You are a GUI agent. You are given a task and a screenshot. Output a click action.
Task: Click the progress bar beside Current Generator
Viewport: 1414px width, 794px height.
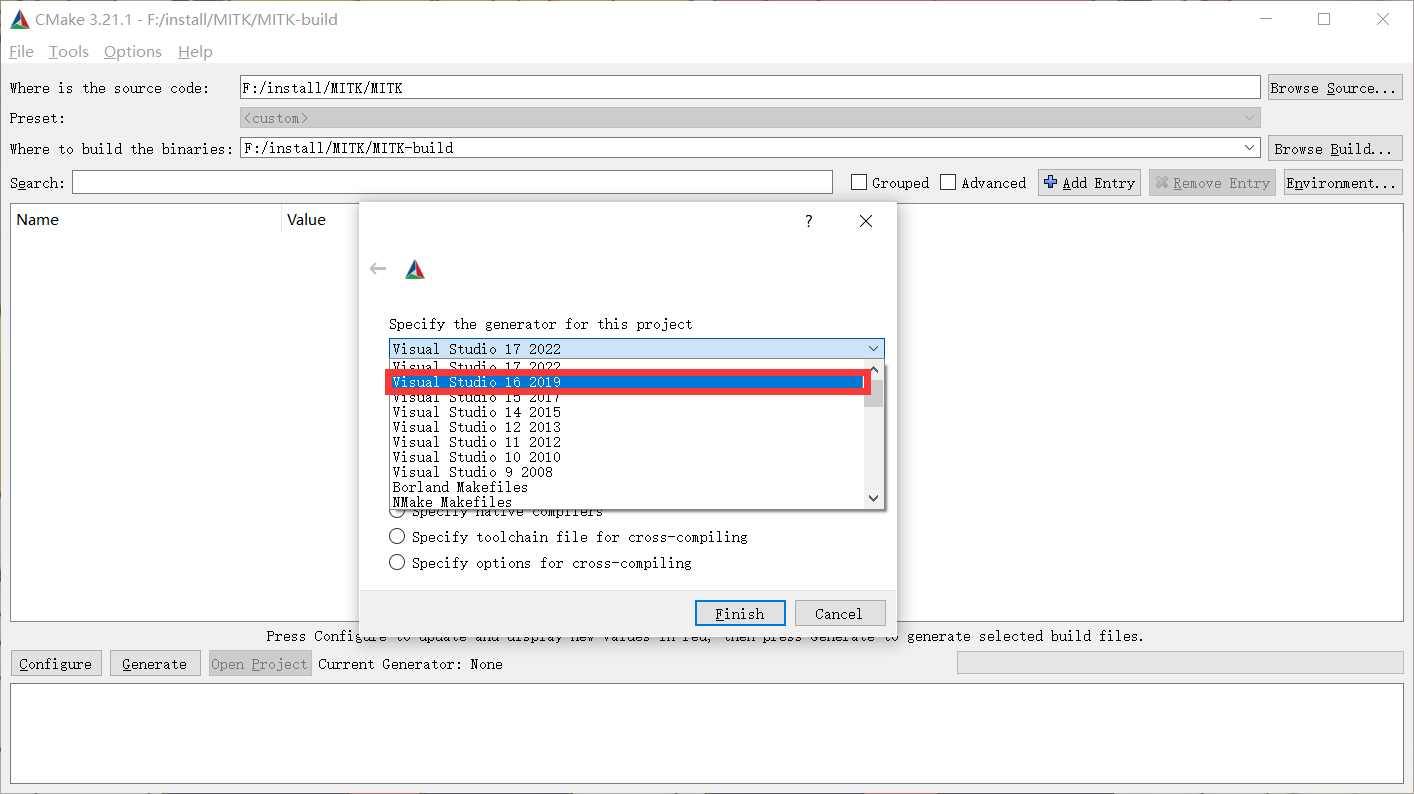(1180, 663)
